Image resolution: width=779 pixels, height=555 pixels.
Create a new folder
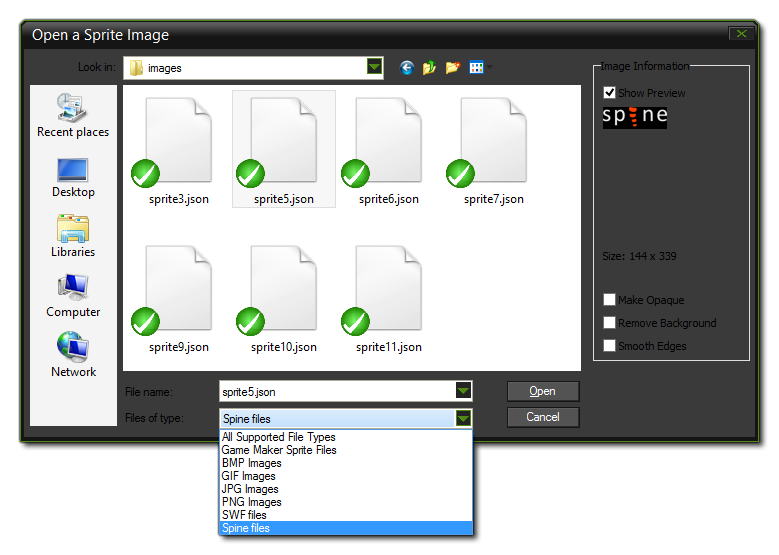(x=453, y=68)
